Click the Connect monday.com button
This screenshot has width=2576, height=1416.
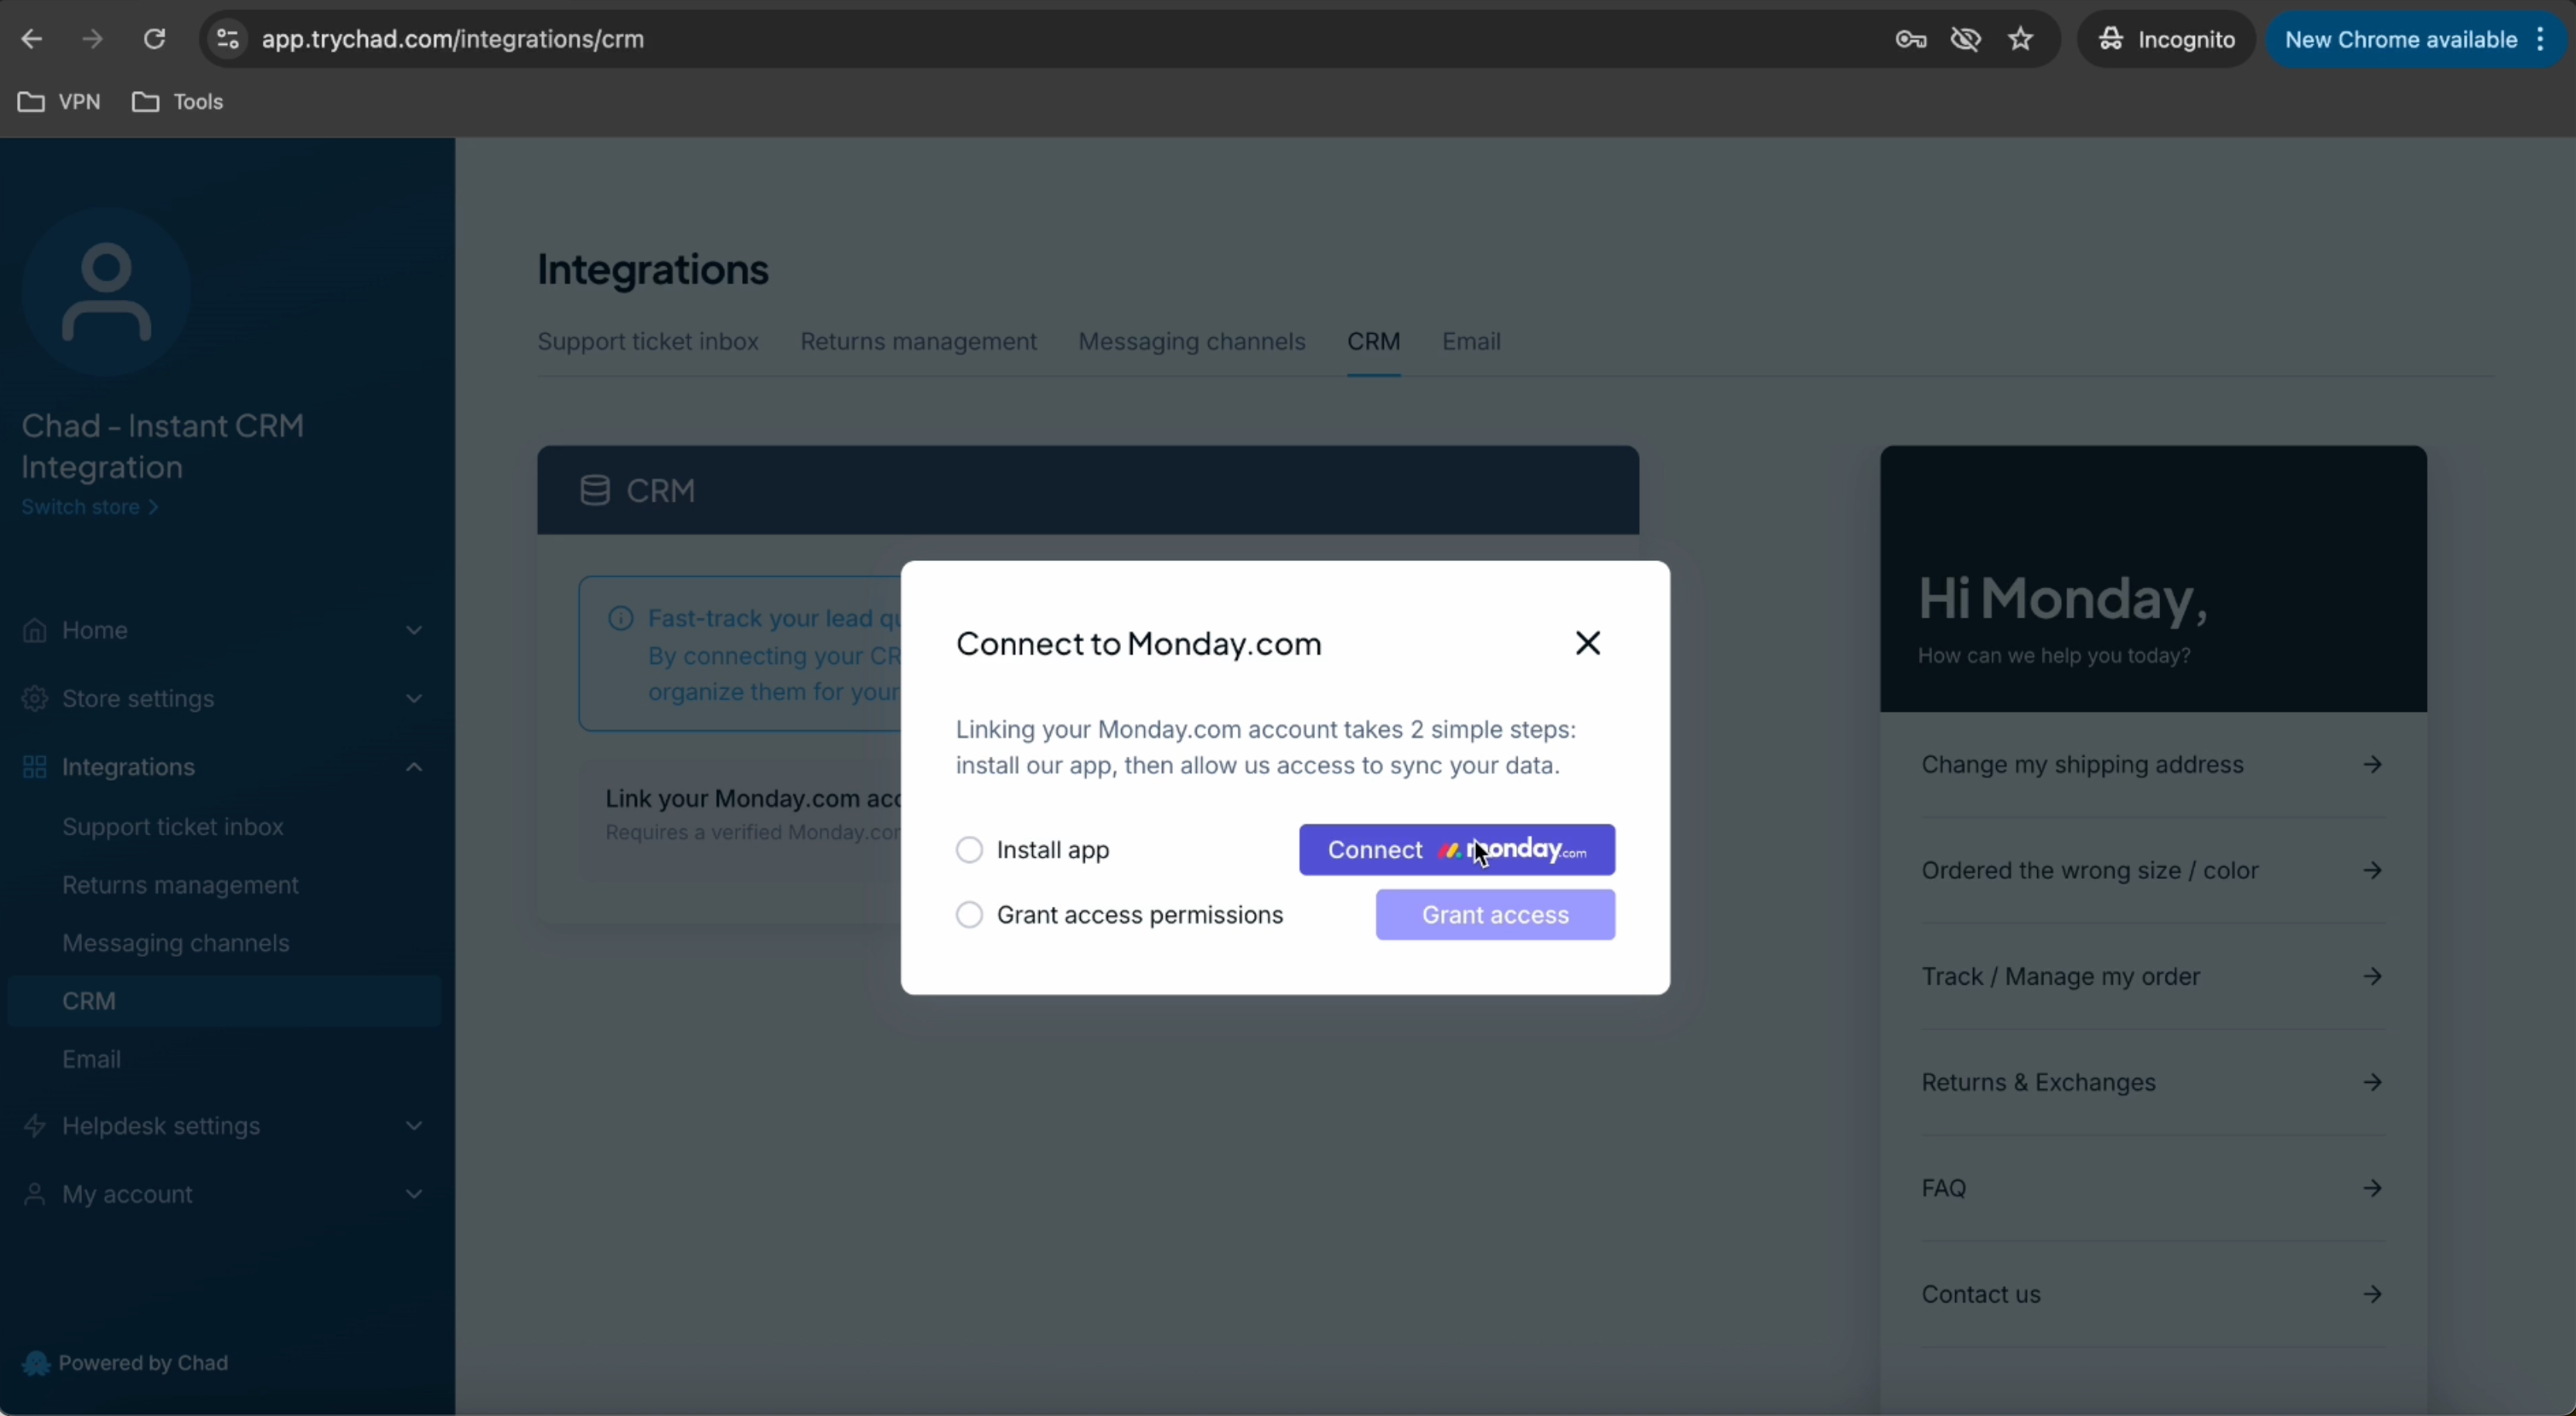click(1457, 850)
